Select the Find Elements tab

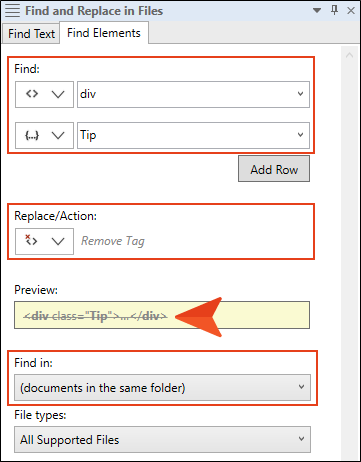tap(104, 33)
